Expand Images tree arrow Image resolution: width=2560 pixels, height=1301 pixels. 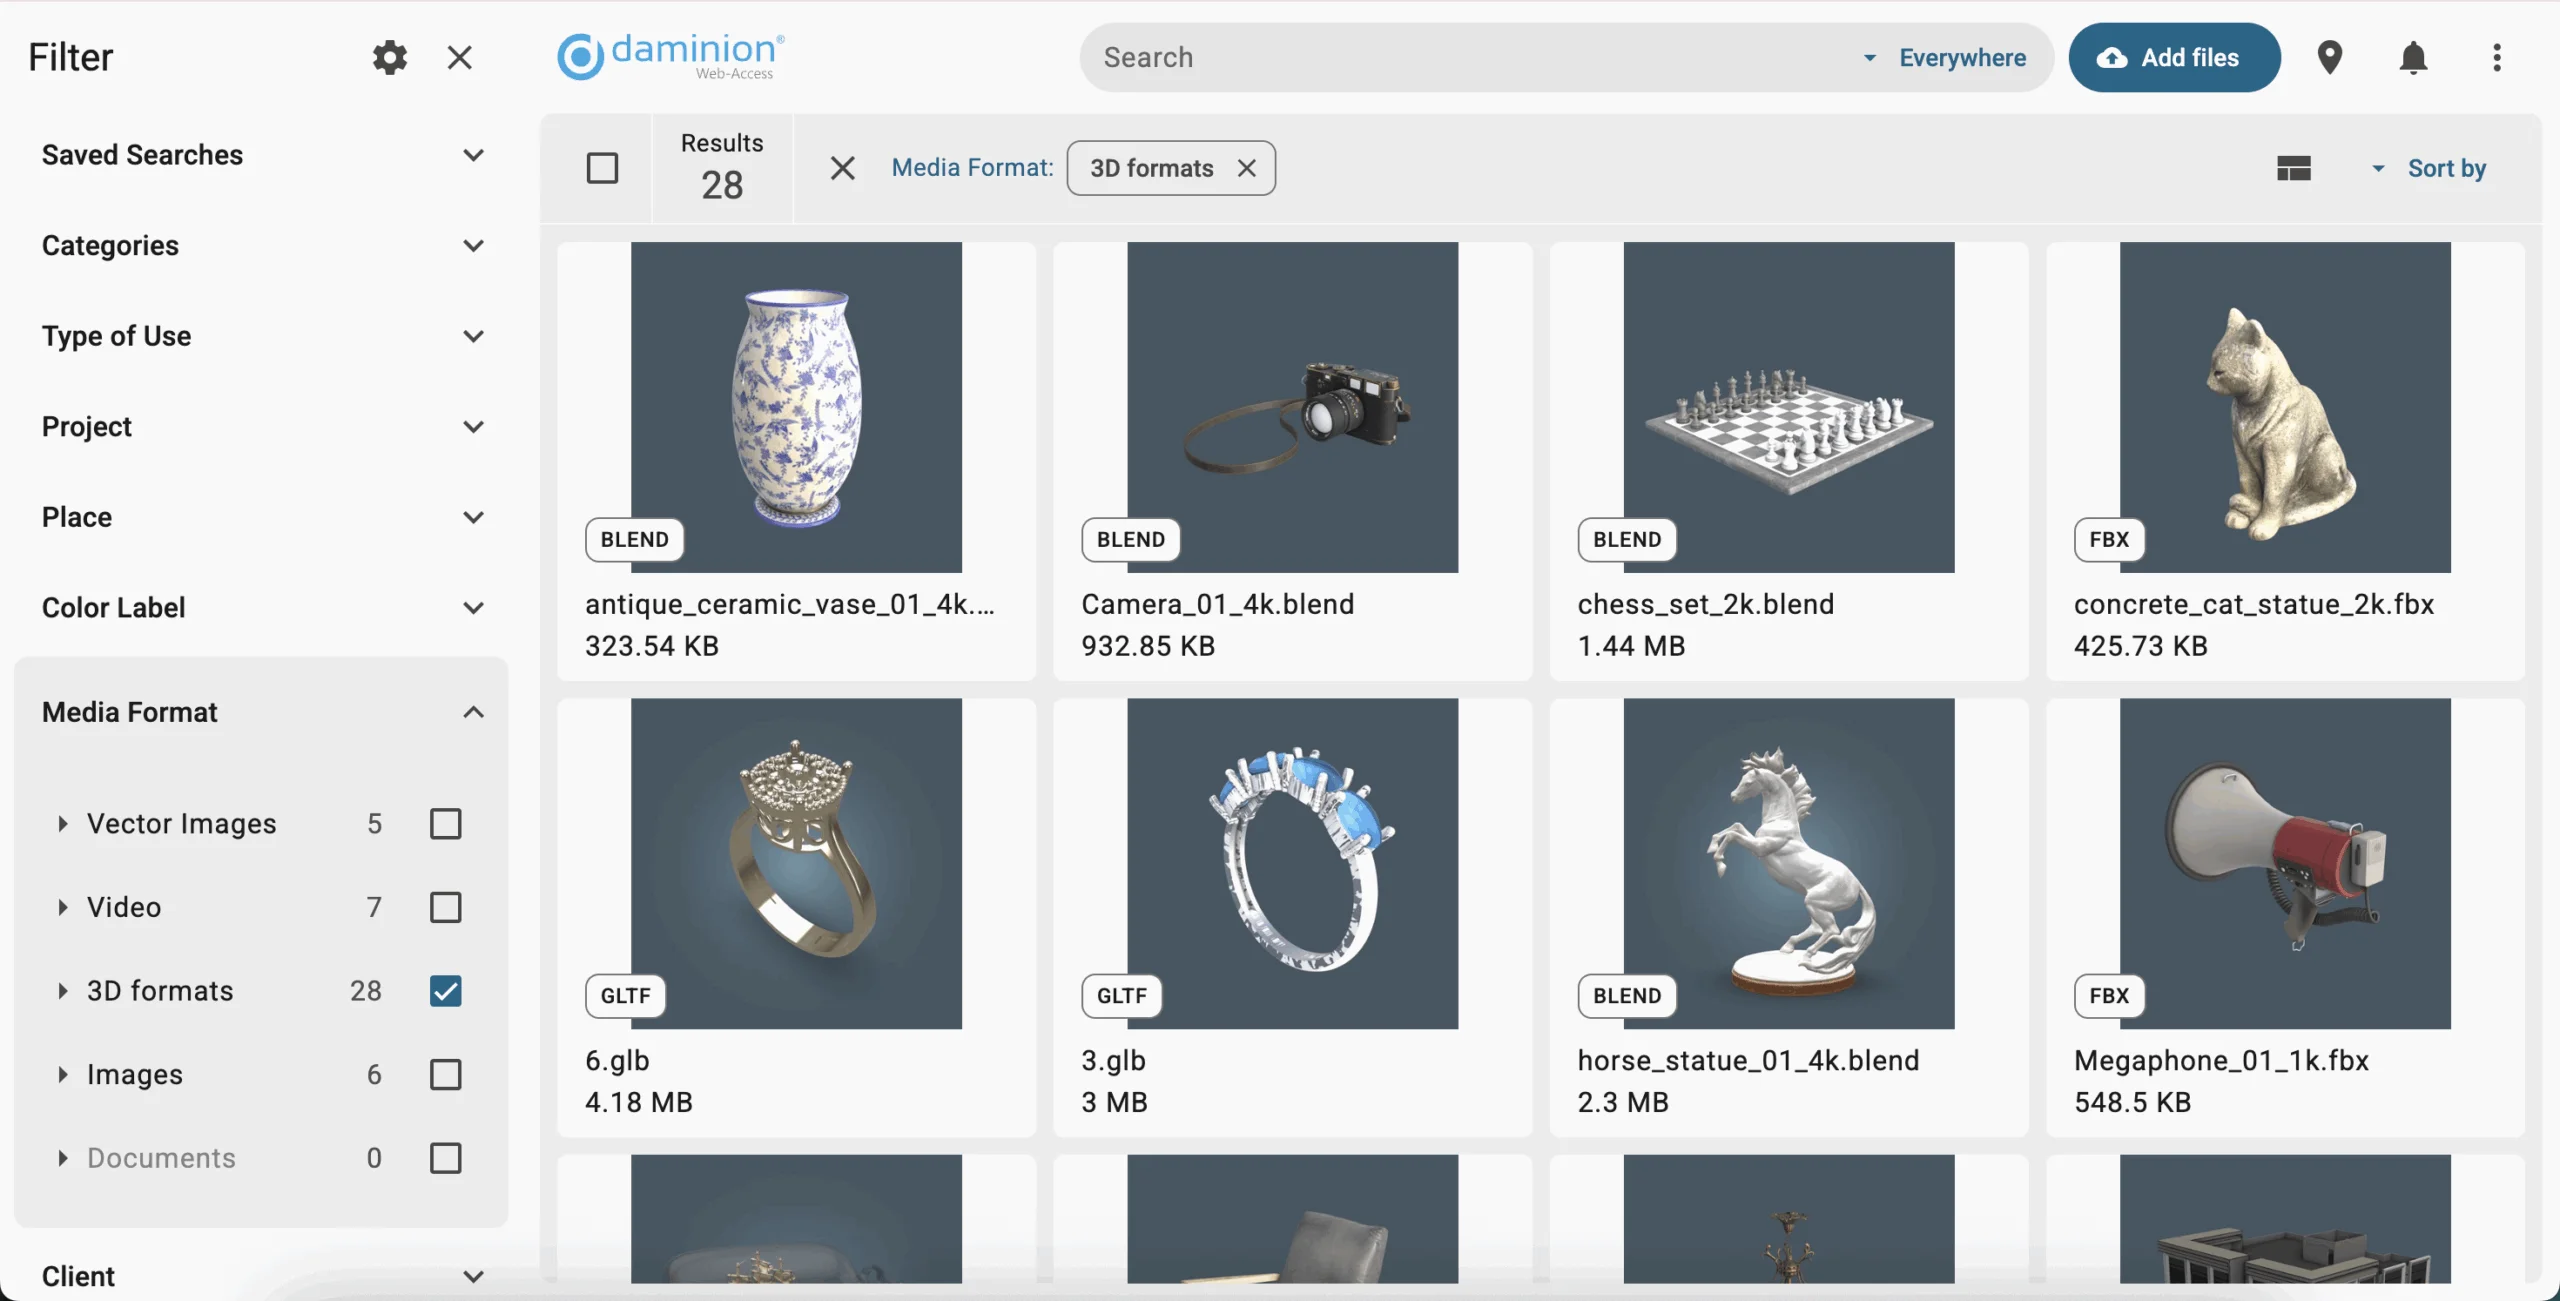pyautogui.click(x=63, y=1074)
